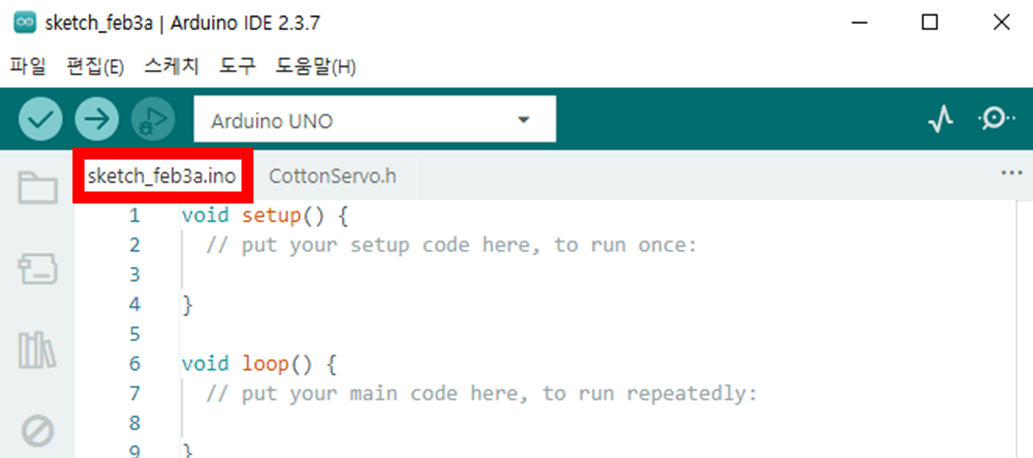Open the 스케치 menu
Image resolution: width=1033 pixels, height=458 pixels.
point(171,67)
